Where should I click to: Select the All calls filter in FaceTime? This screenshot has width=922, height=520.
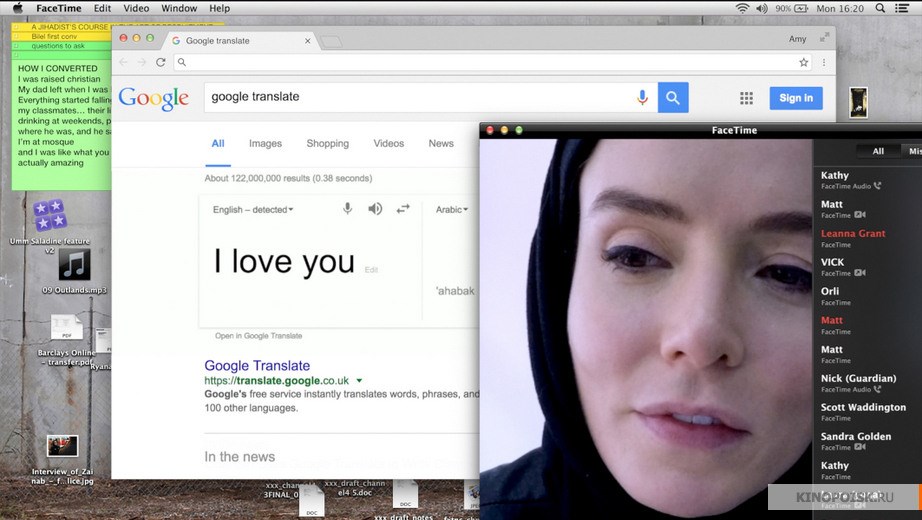tap(878, 151)
